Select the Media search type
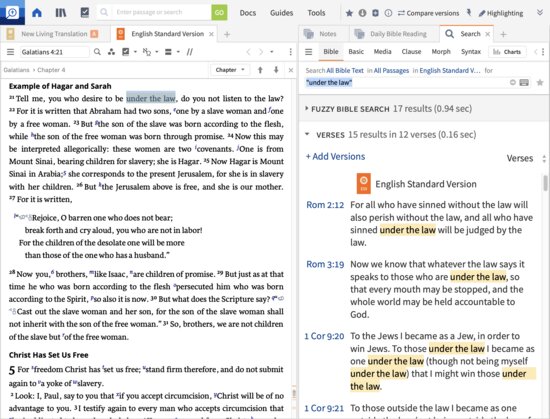Viewport: 550px width, 419px height. pos(382,52)
